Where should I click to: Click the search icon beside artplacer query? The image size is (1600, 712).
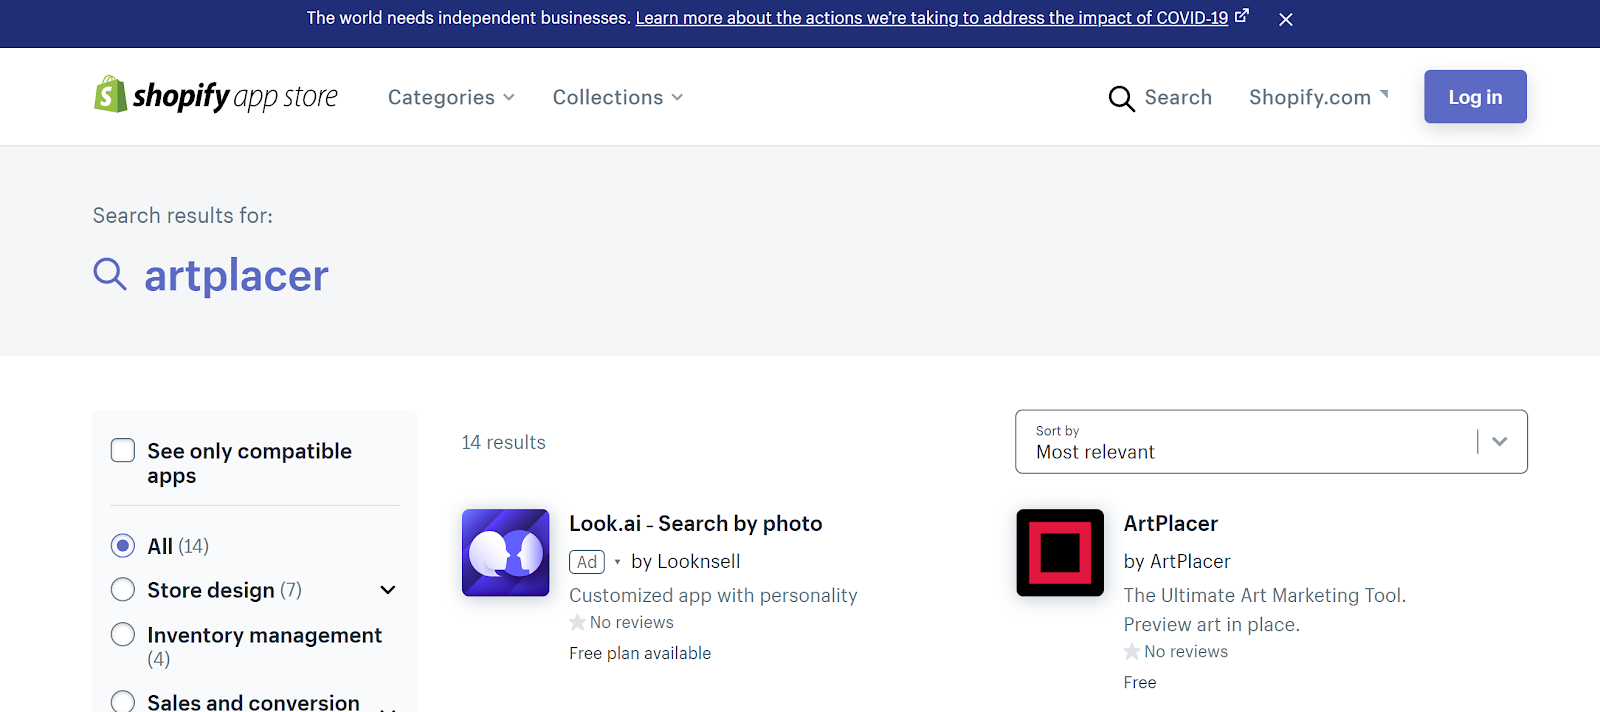tap(110, 274)
